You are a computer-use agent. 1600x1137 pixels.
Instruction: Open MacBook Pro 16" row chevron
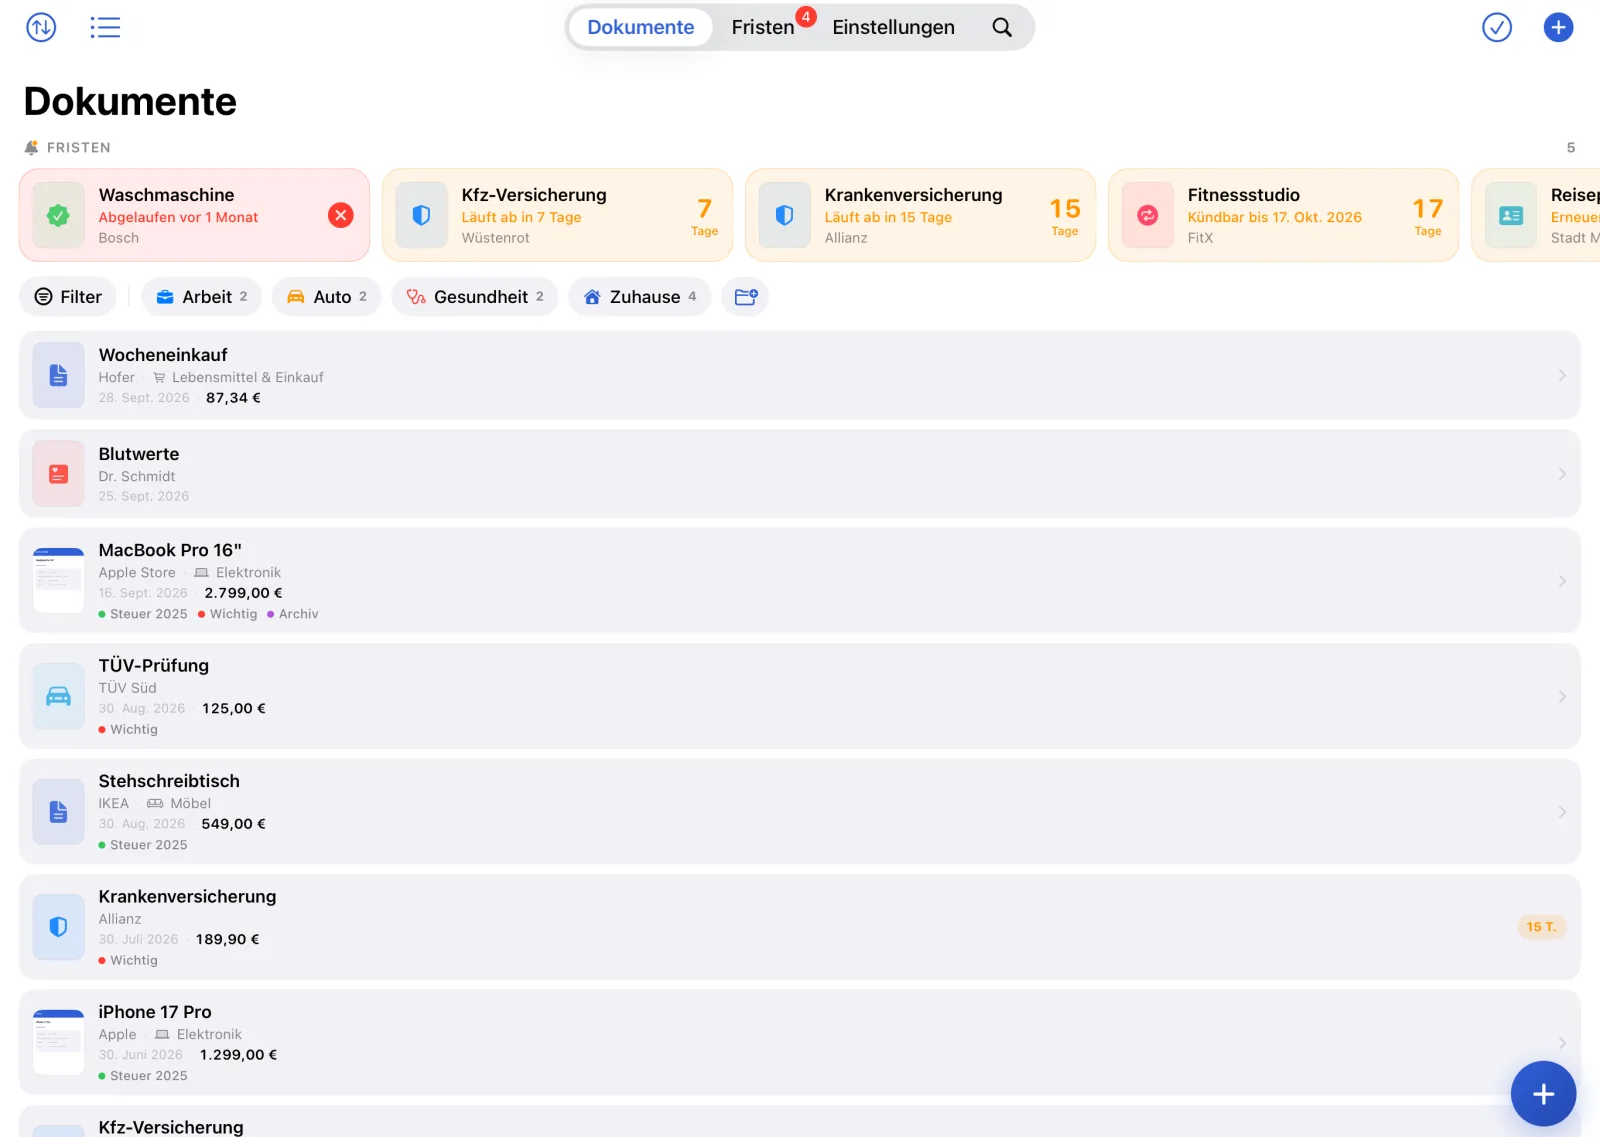(x=1562, y=581)
